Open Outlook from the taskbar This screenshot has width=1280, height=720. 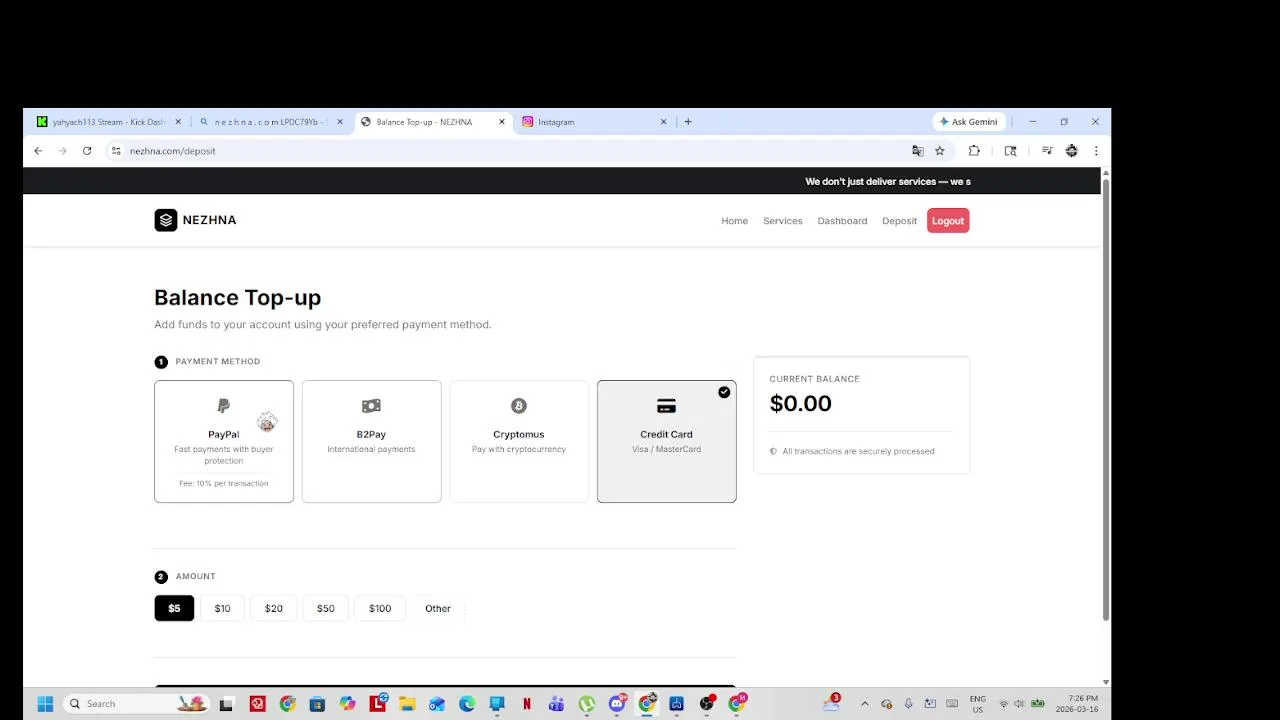tap(437, 704)
